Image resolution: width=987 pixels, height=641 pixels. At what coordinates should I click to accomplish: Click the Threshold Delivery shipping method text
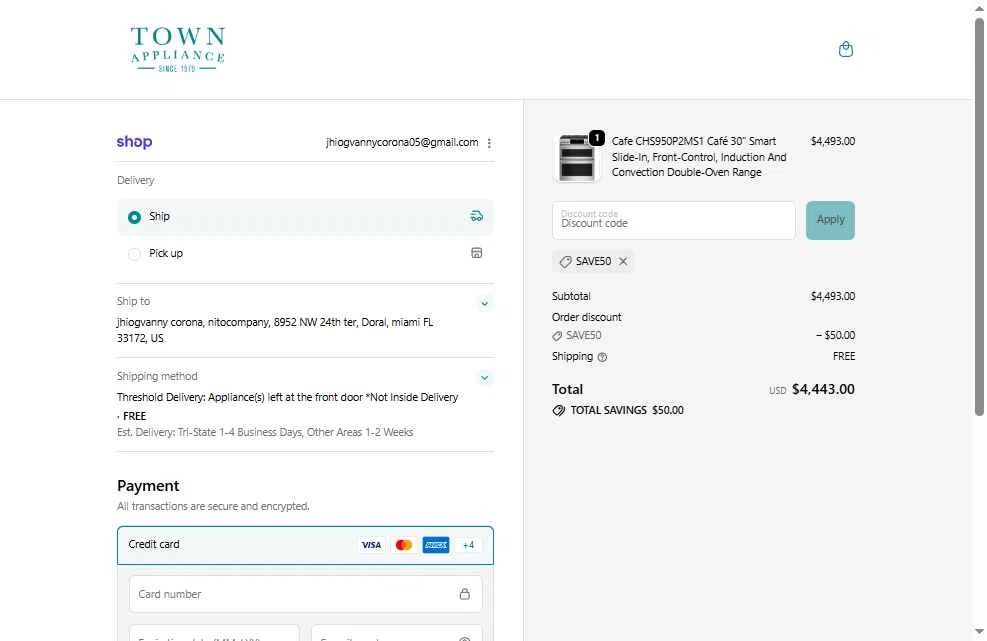coord(287,397)
